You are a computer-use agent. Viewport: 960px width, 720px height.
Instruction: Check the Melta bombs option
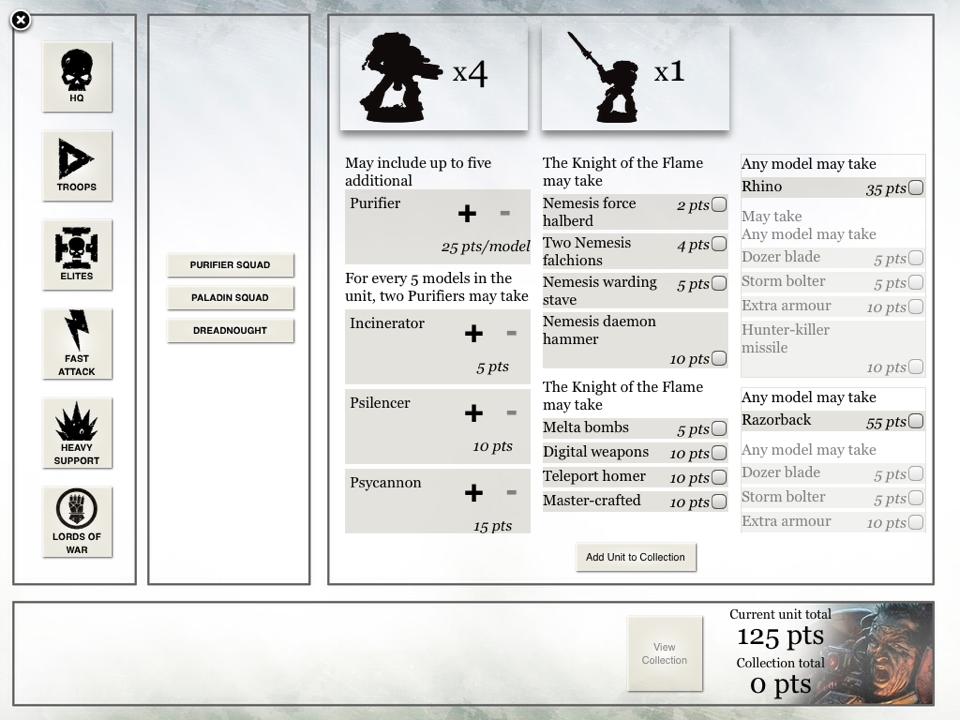719,428
